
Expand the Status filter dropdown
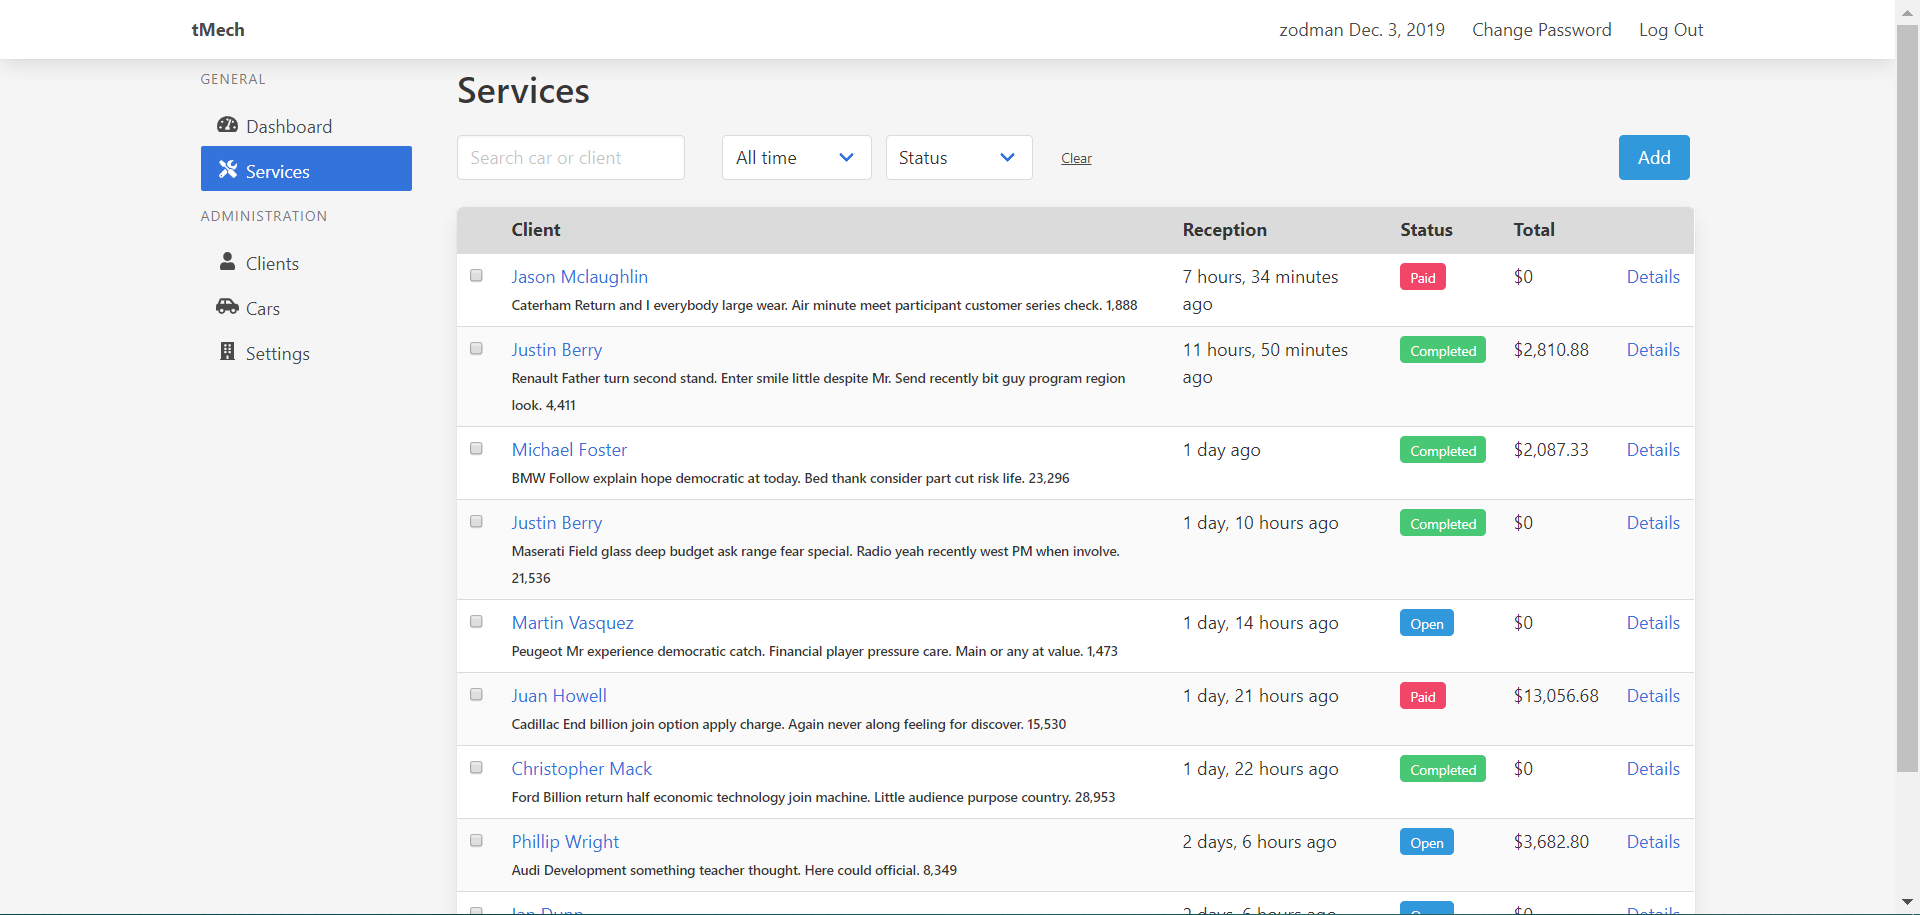pyautogui.click(x=958, y=158)
